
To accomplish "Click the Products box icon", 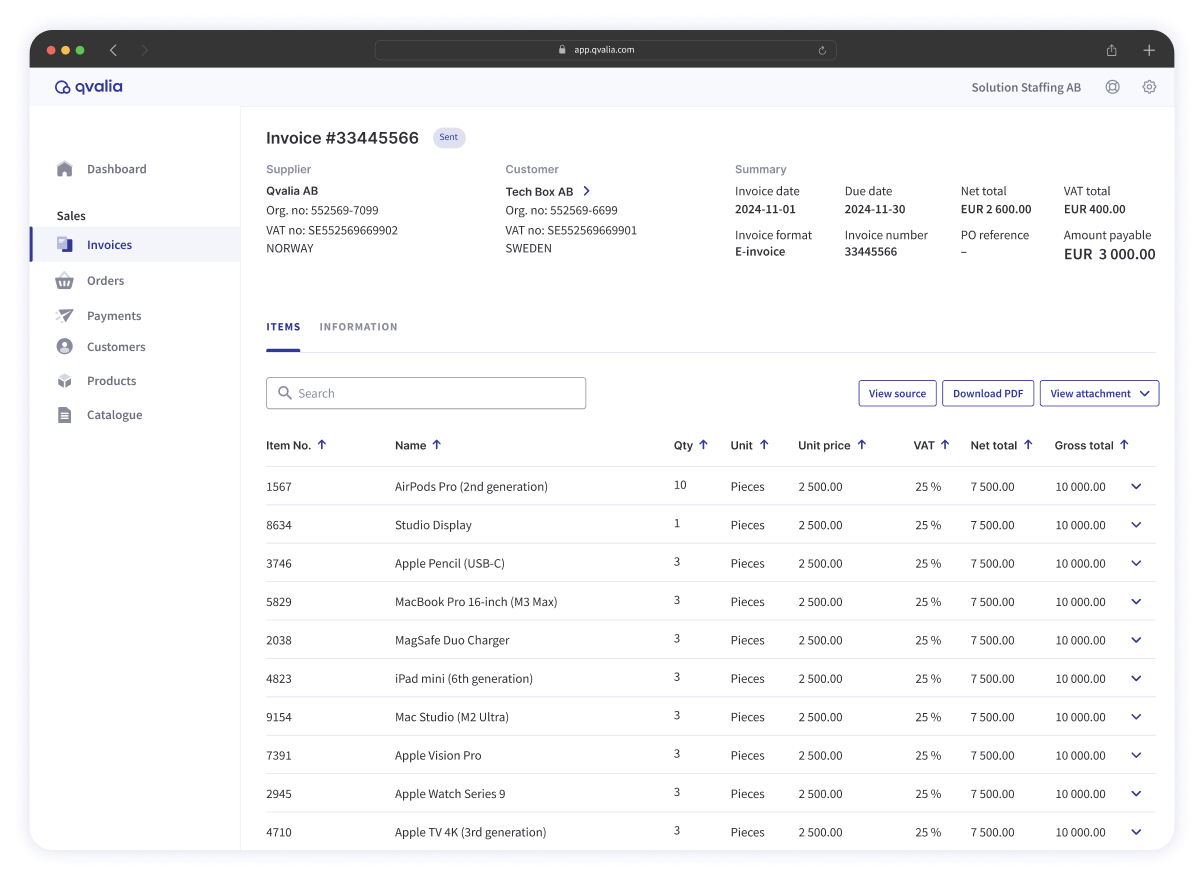I will [65, 381].
